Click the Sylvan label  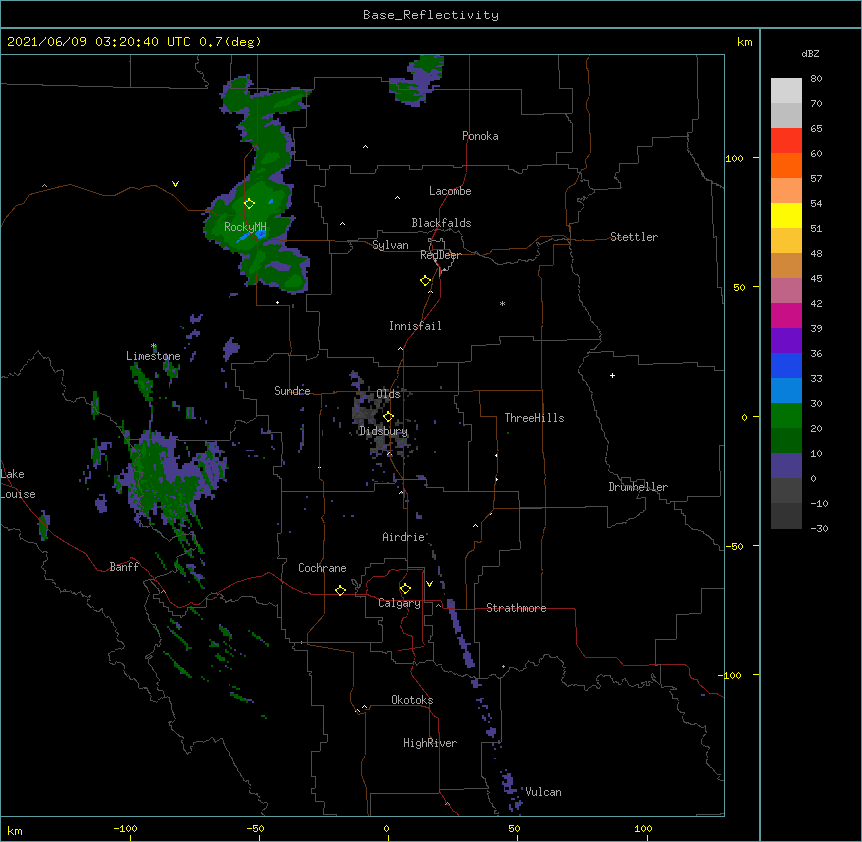pos(390,245)
